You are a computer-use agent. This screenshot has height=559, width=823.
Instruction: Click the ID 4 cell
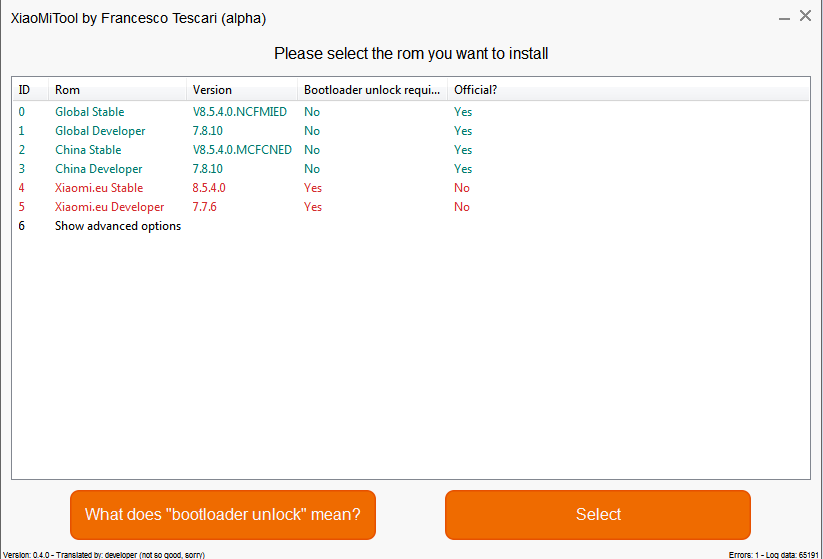(x=22, y=187)
